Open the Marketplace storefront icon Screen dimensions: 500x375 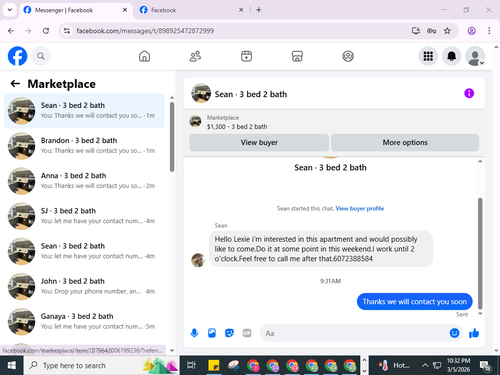click(x=297, y=56)
